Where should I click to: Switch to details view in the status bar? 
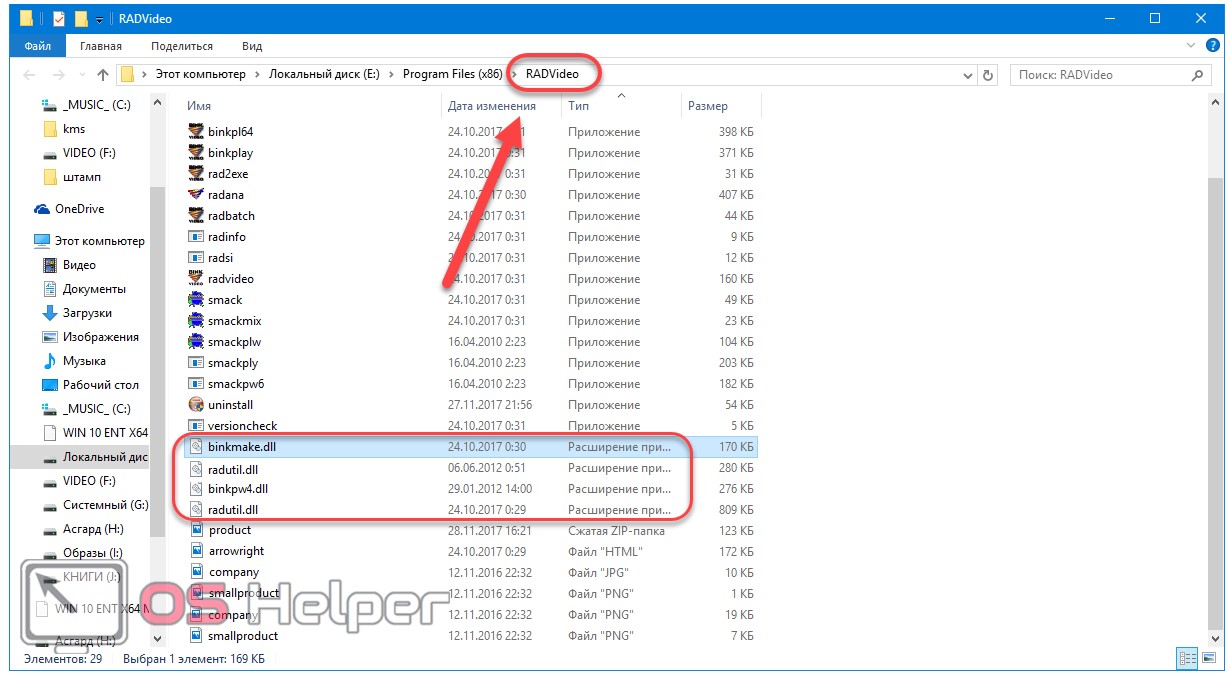pyautogui.click(x=1187, y=658)
